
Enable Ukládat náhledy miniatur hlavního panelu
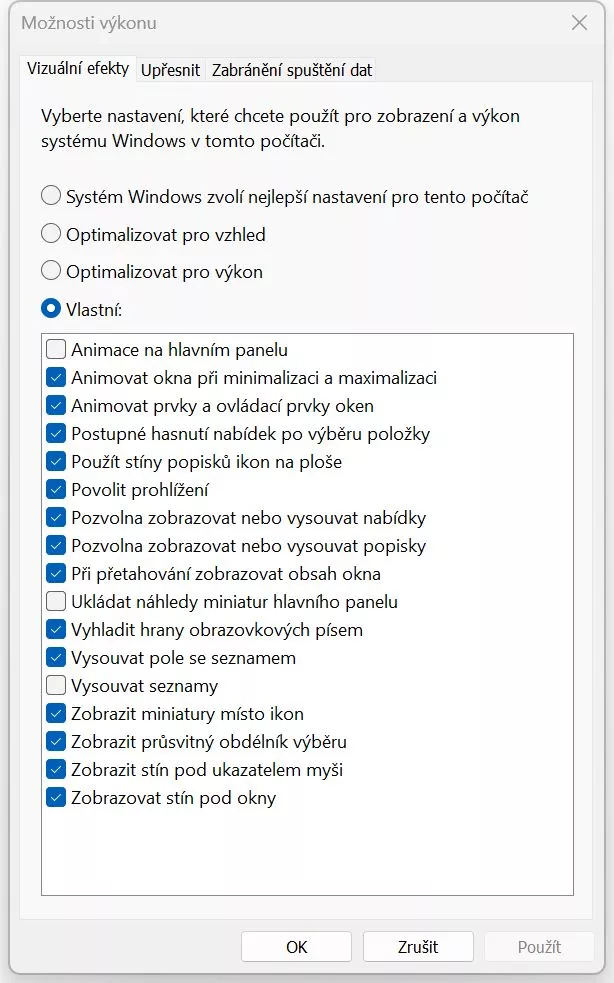pyautogui.click(x=56, y=602)
